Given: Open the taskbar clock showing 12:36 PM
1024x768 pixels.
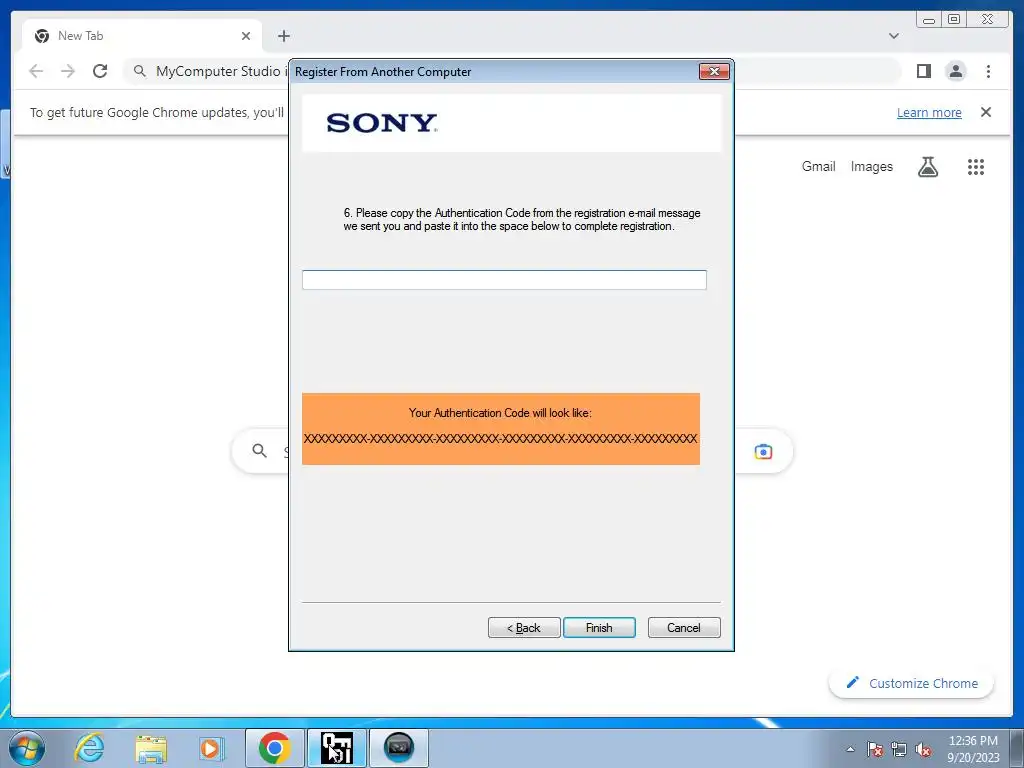Looking at the screenshot, I should point(973,749).
